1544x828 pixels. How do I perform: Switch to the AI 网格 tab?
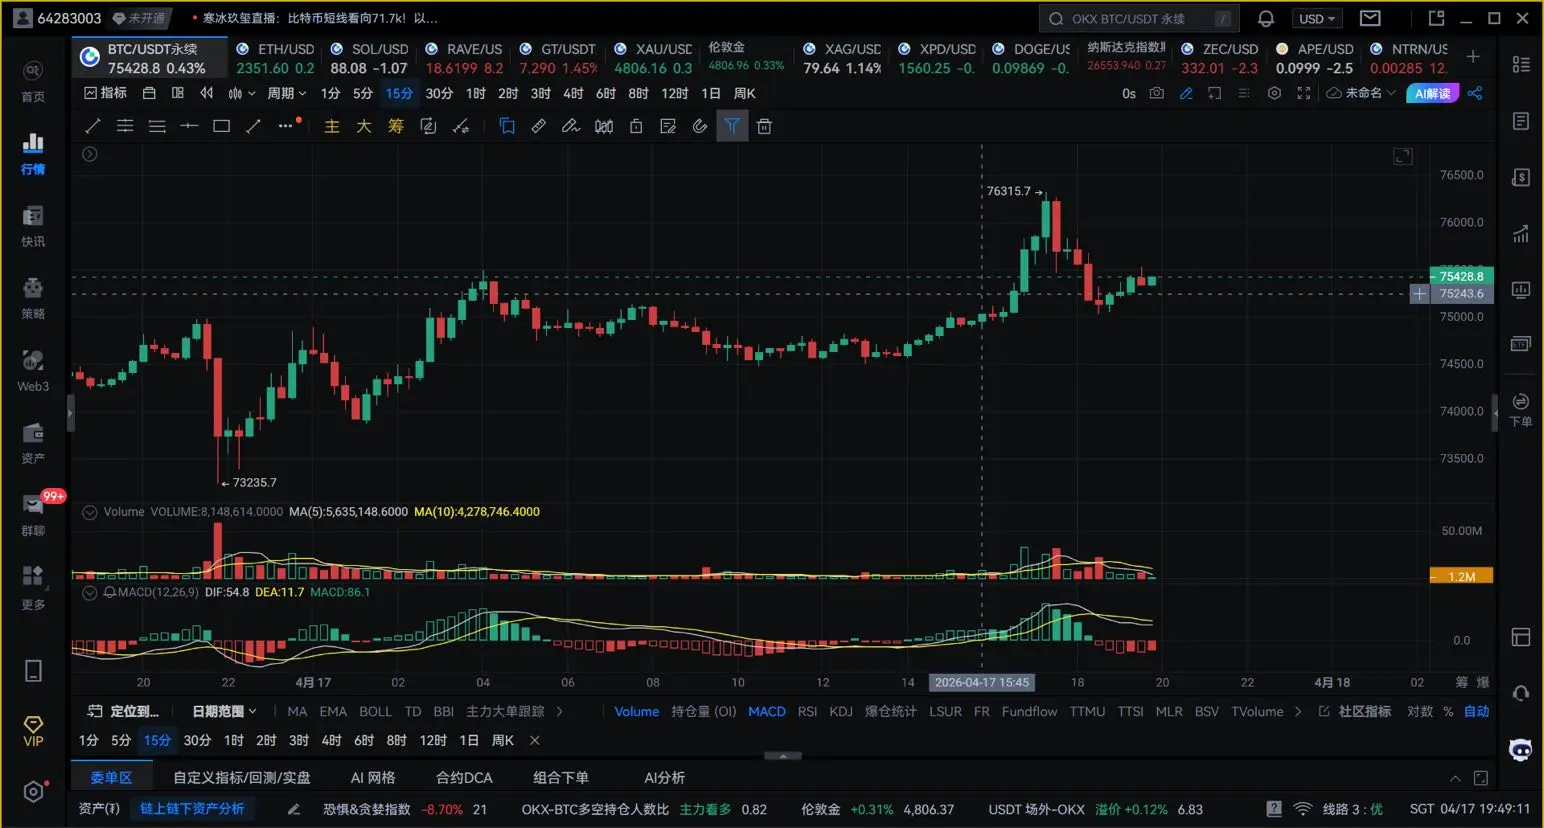click(373, 777)
